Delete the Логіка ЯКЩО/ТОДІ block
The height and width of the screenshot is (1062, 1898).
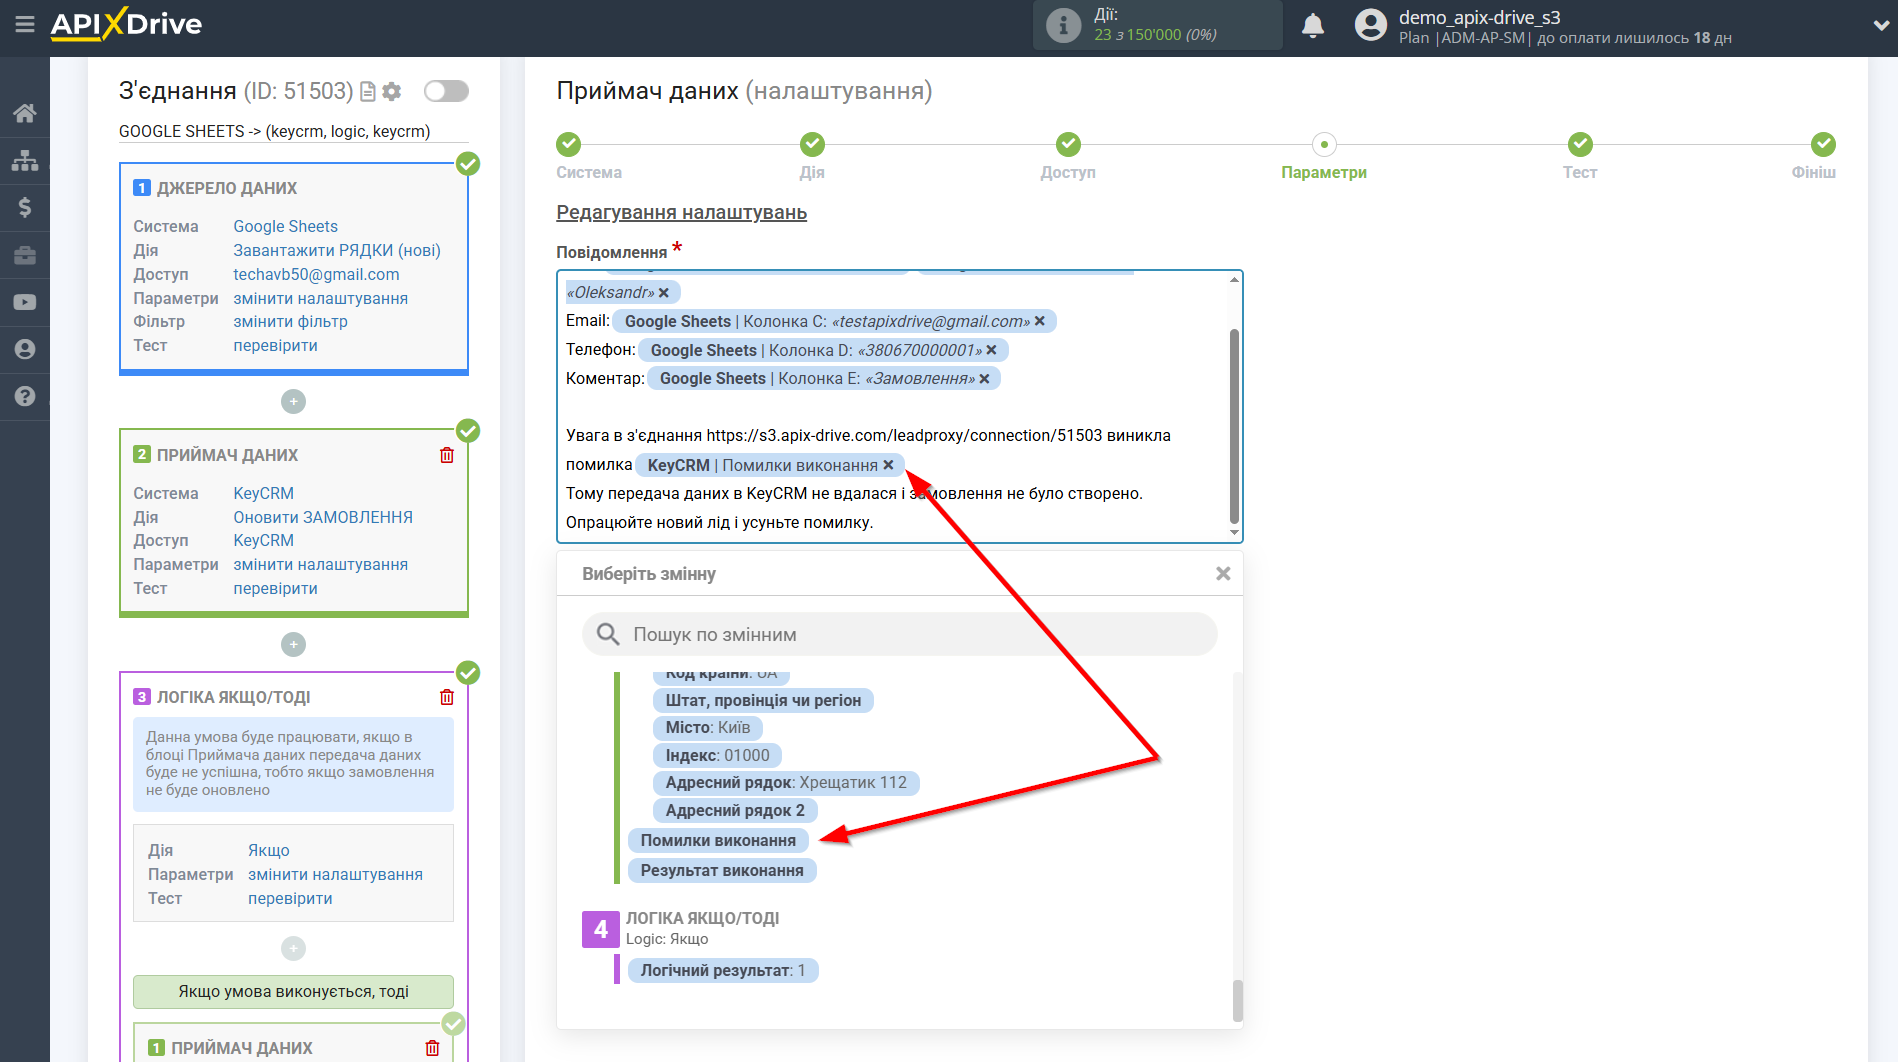coord(447,697)
